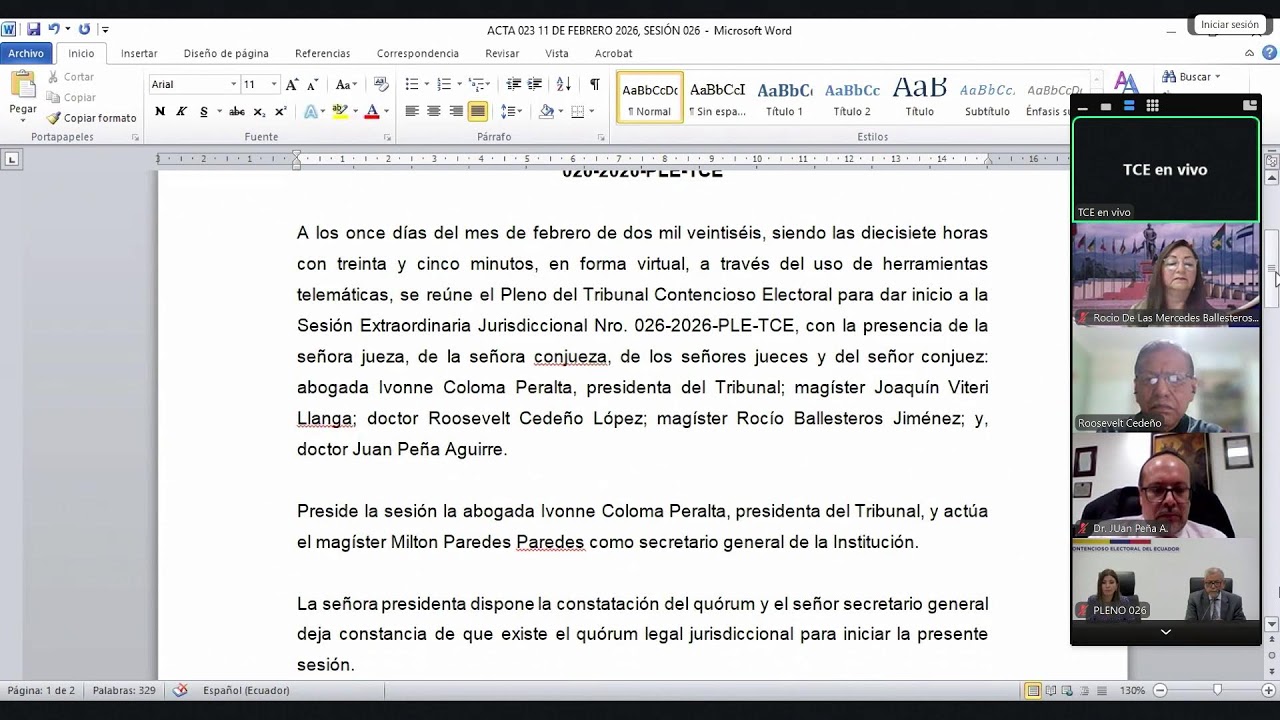Click Español (Ecuador) language in status bar
Image resolution: width=1280 pixels, height=720 pixels.
point(246,690)
